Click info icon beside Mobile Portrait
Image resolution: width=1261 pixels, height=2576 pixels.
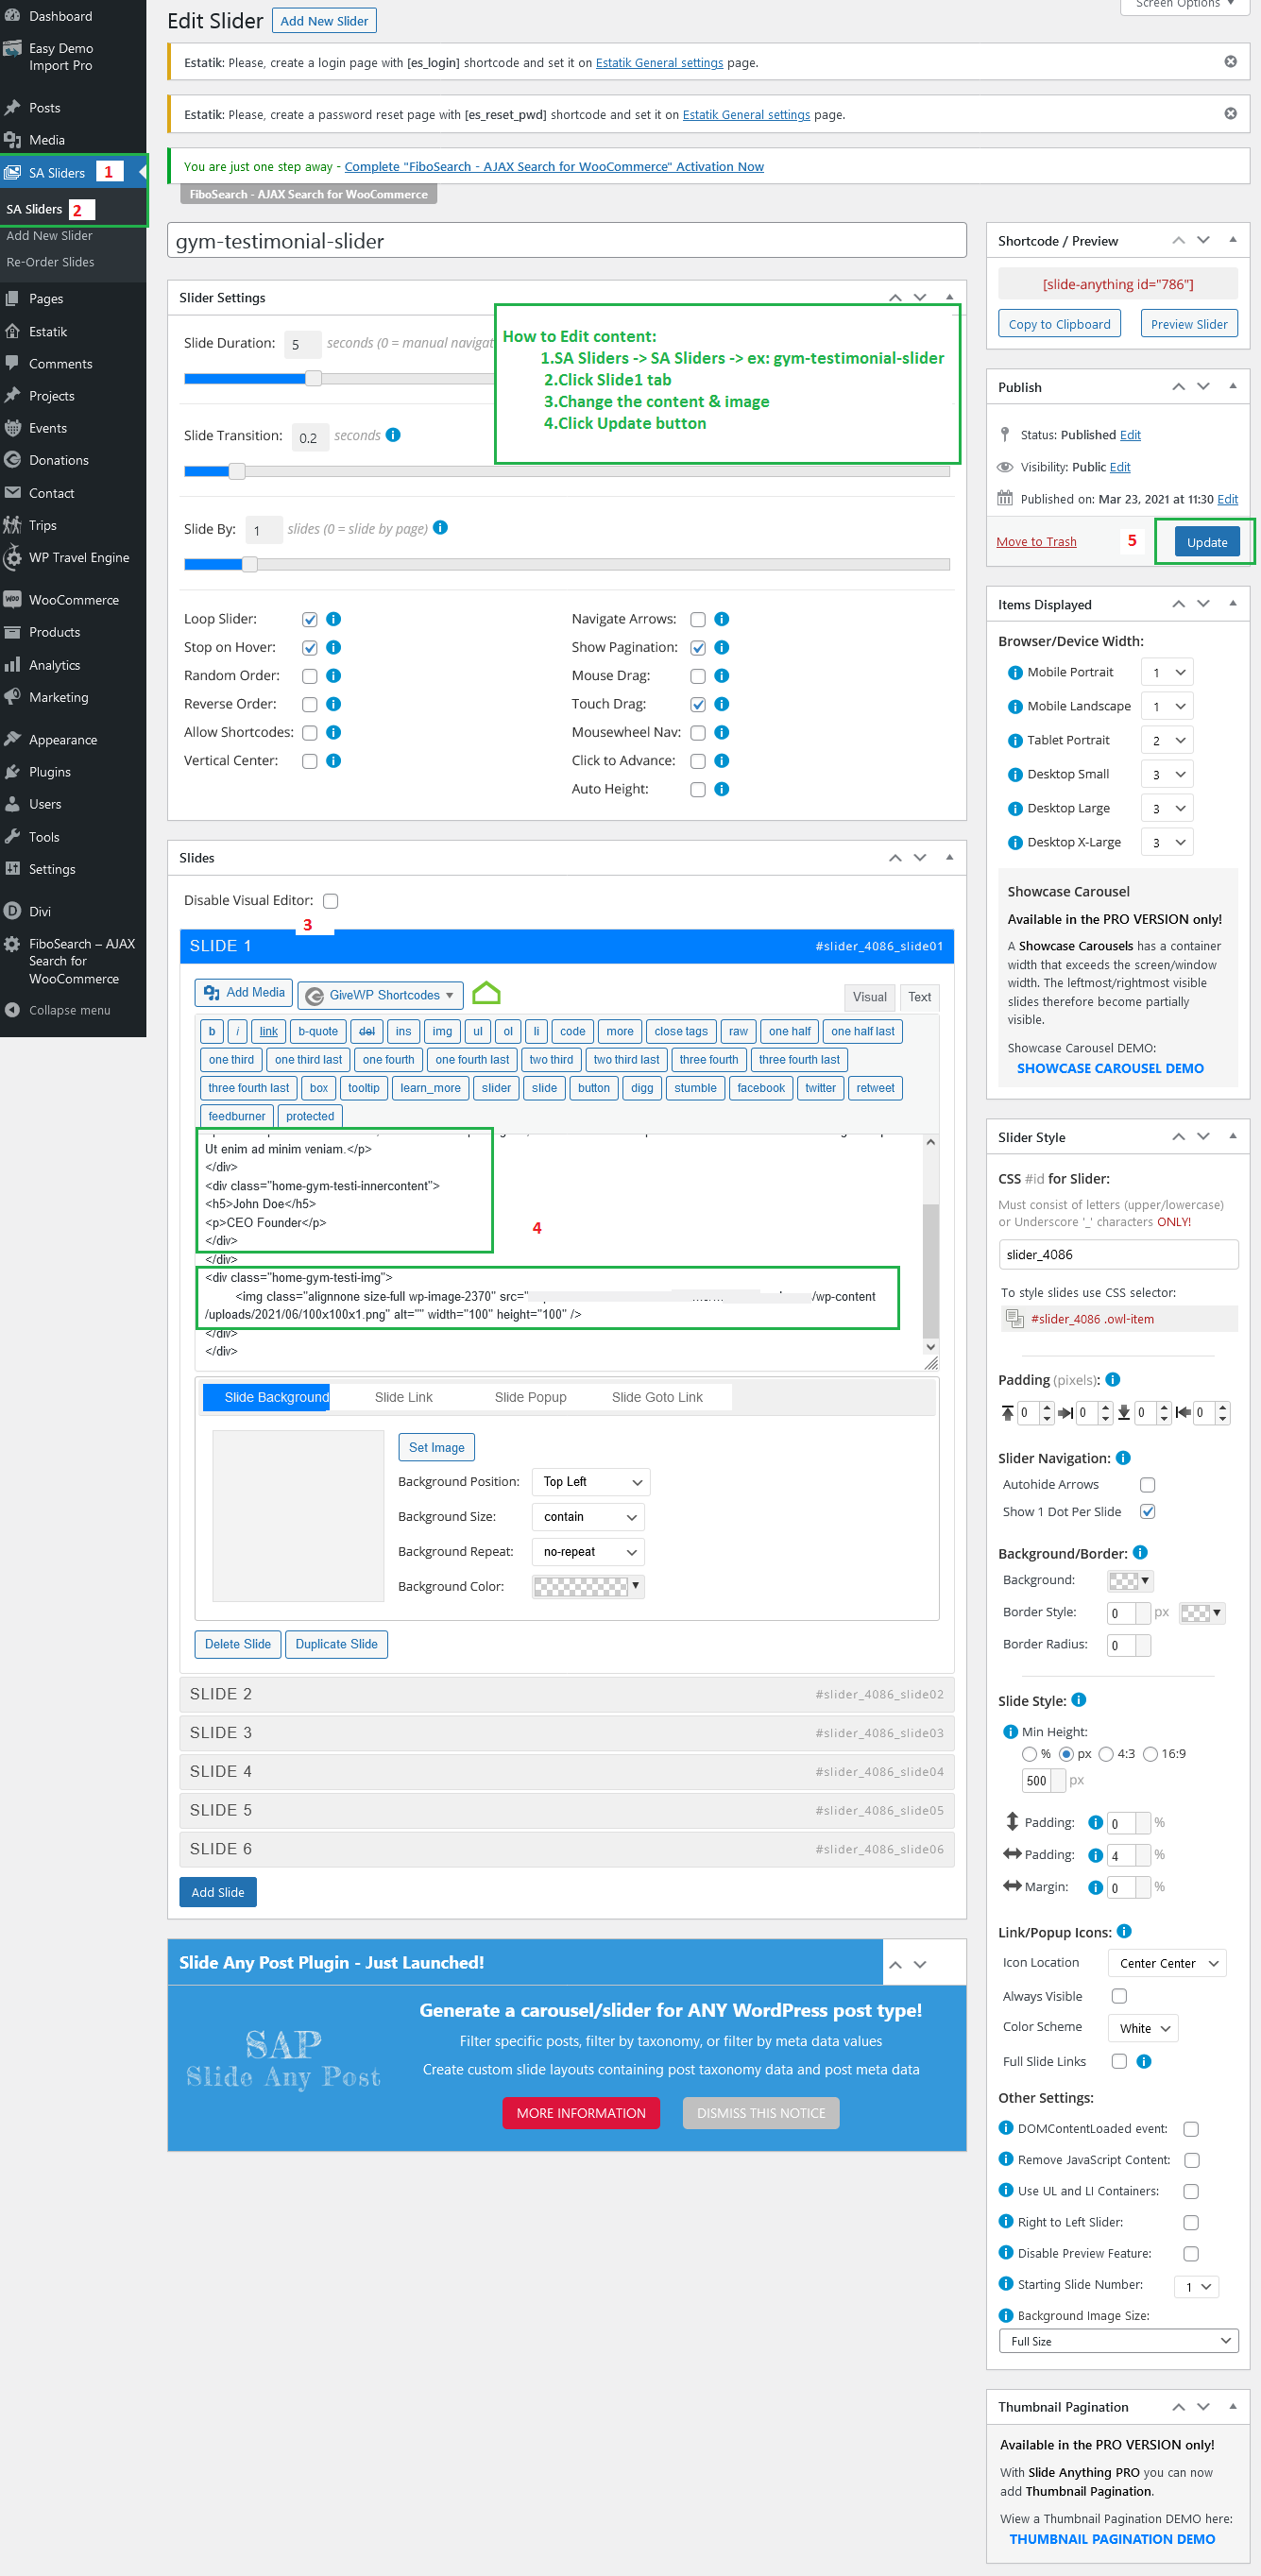(x=1015, y=673)
